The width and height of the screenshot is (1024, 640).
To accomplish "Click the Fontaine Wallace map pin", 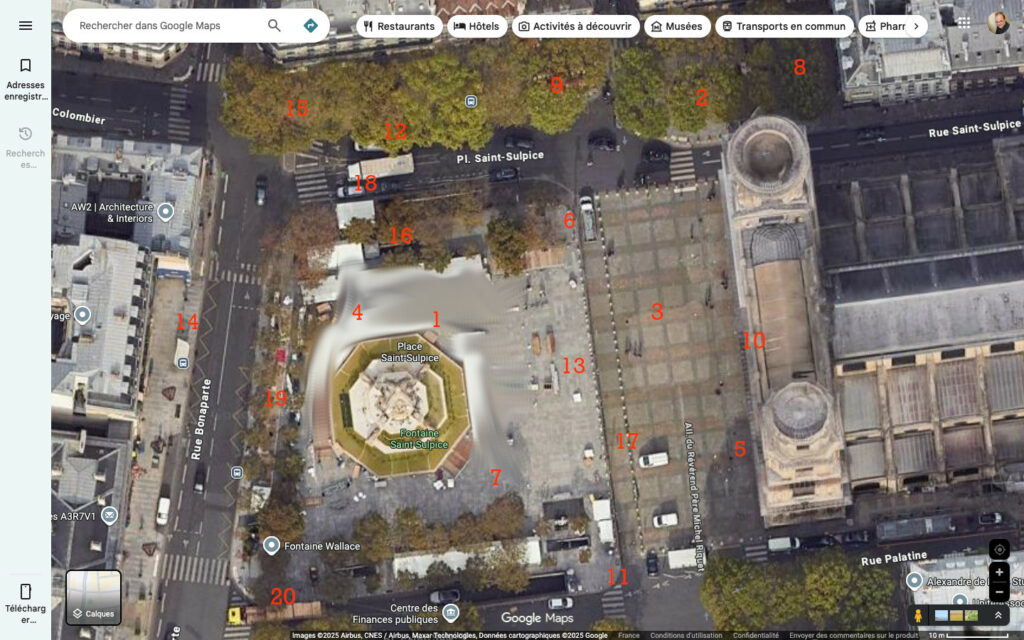I will point(271,546).
